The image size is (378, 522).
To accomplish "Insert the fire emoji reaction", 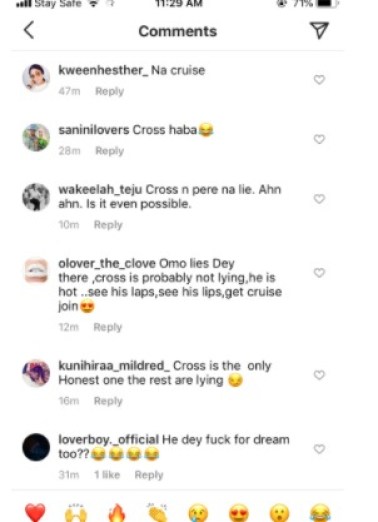I will click(x=117, y=512).
